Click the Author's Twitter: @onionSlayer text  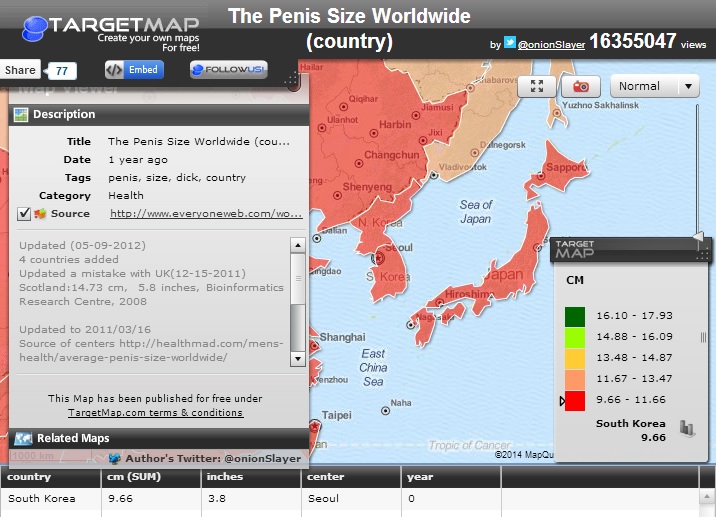click(213, 459)
